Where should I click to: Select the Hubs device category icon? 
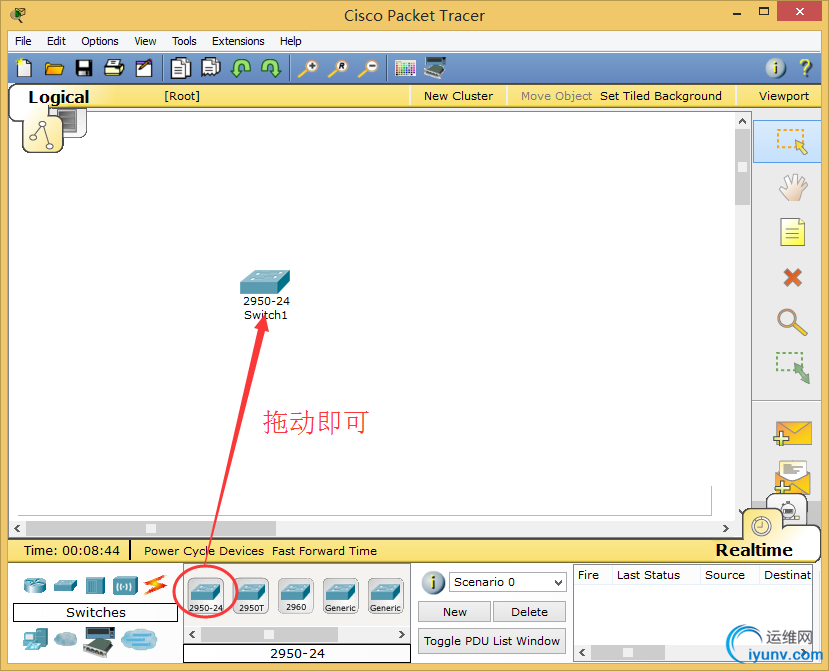pyautogui.click(x=95, y=586)
